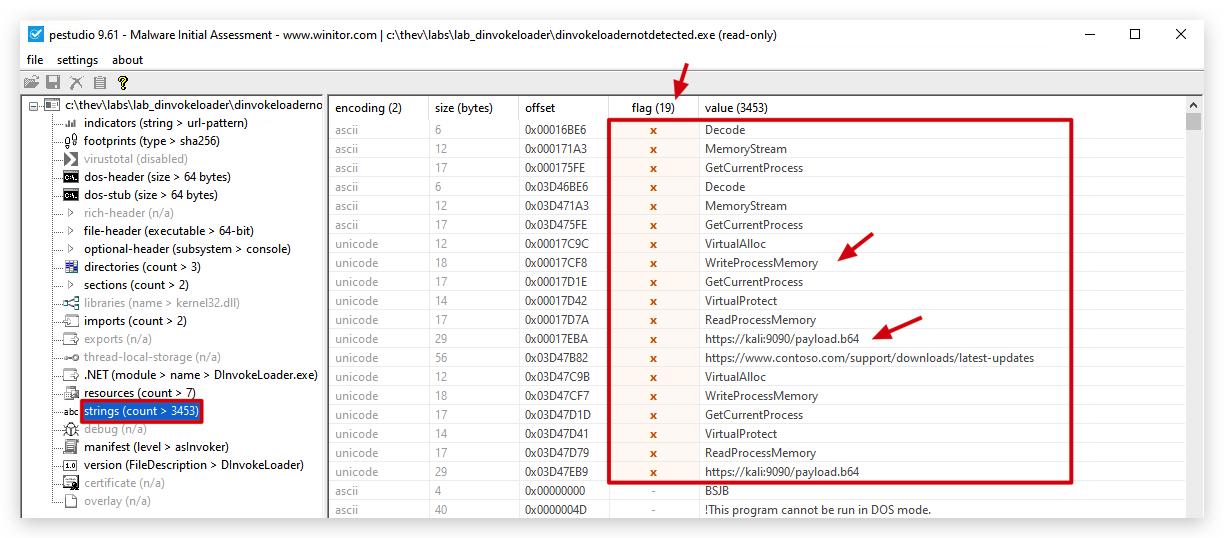Select the dos-stub console icon
Screen dimensions: 1224x538
pyautogui.click(x=71, y=195)
